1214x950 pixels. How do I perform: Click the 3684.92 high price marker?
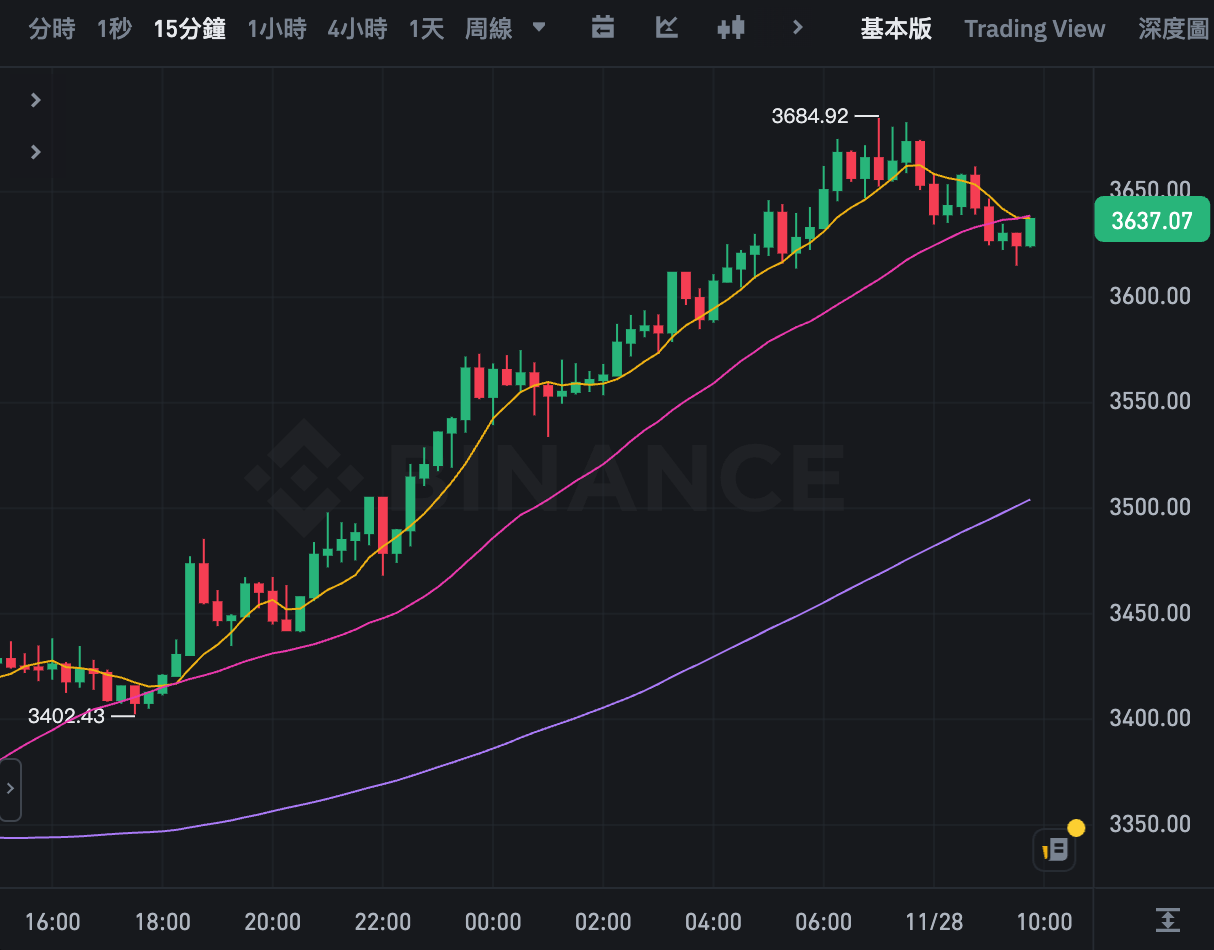(x=809, y=116)
